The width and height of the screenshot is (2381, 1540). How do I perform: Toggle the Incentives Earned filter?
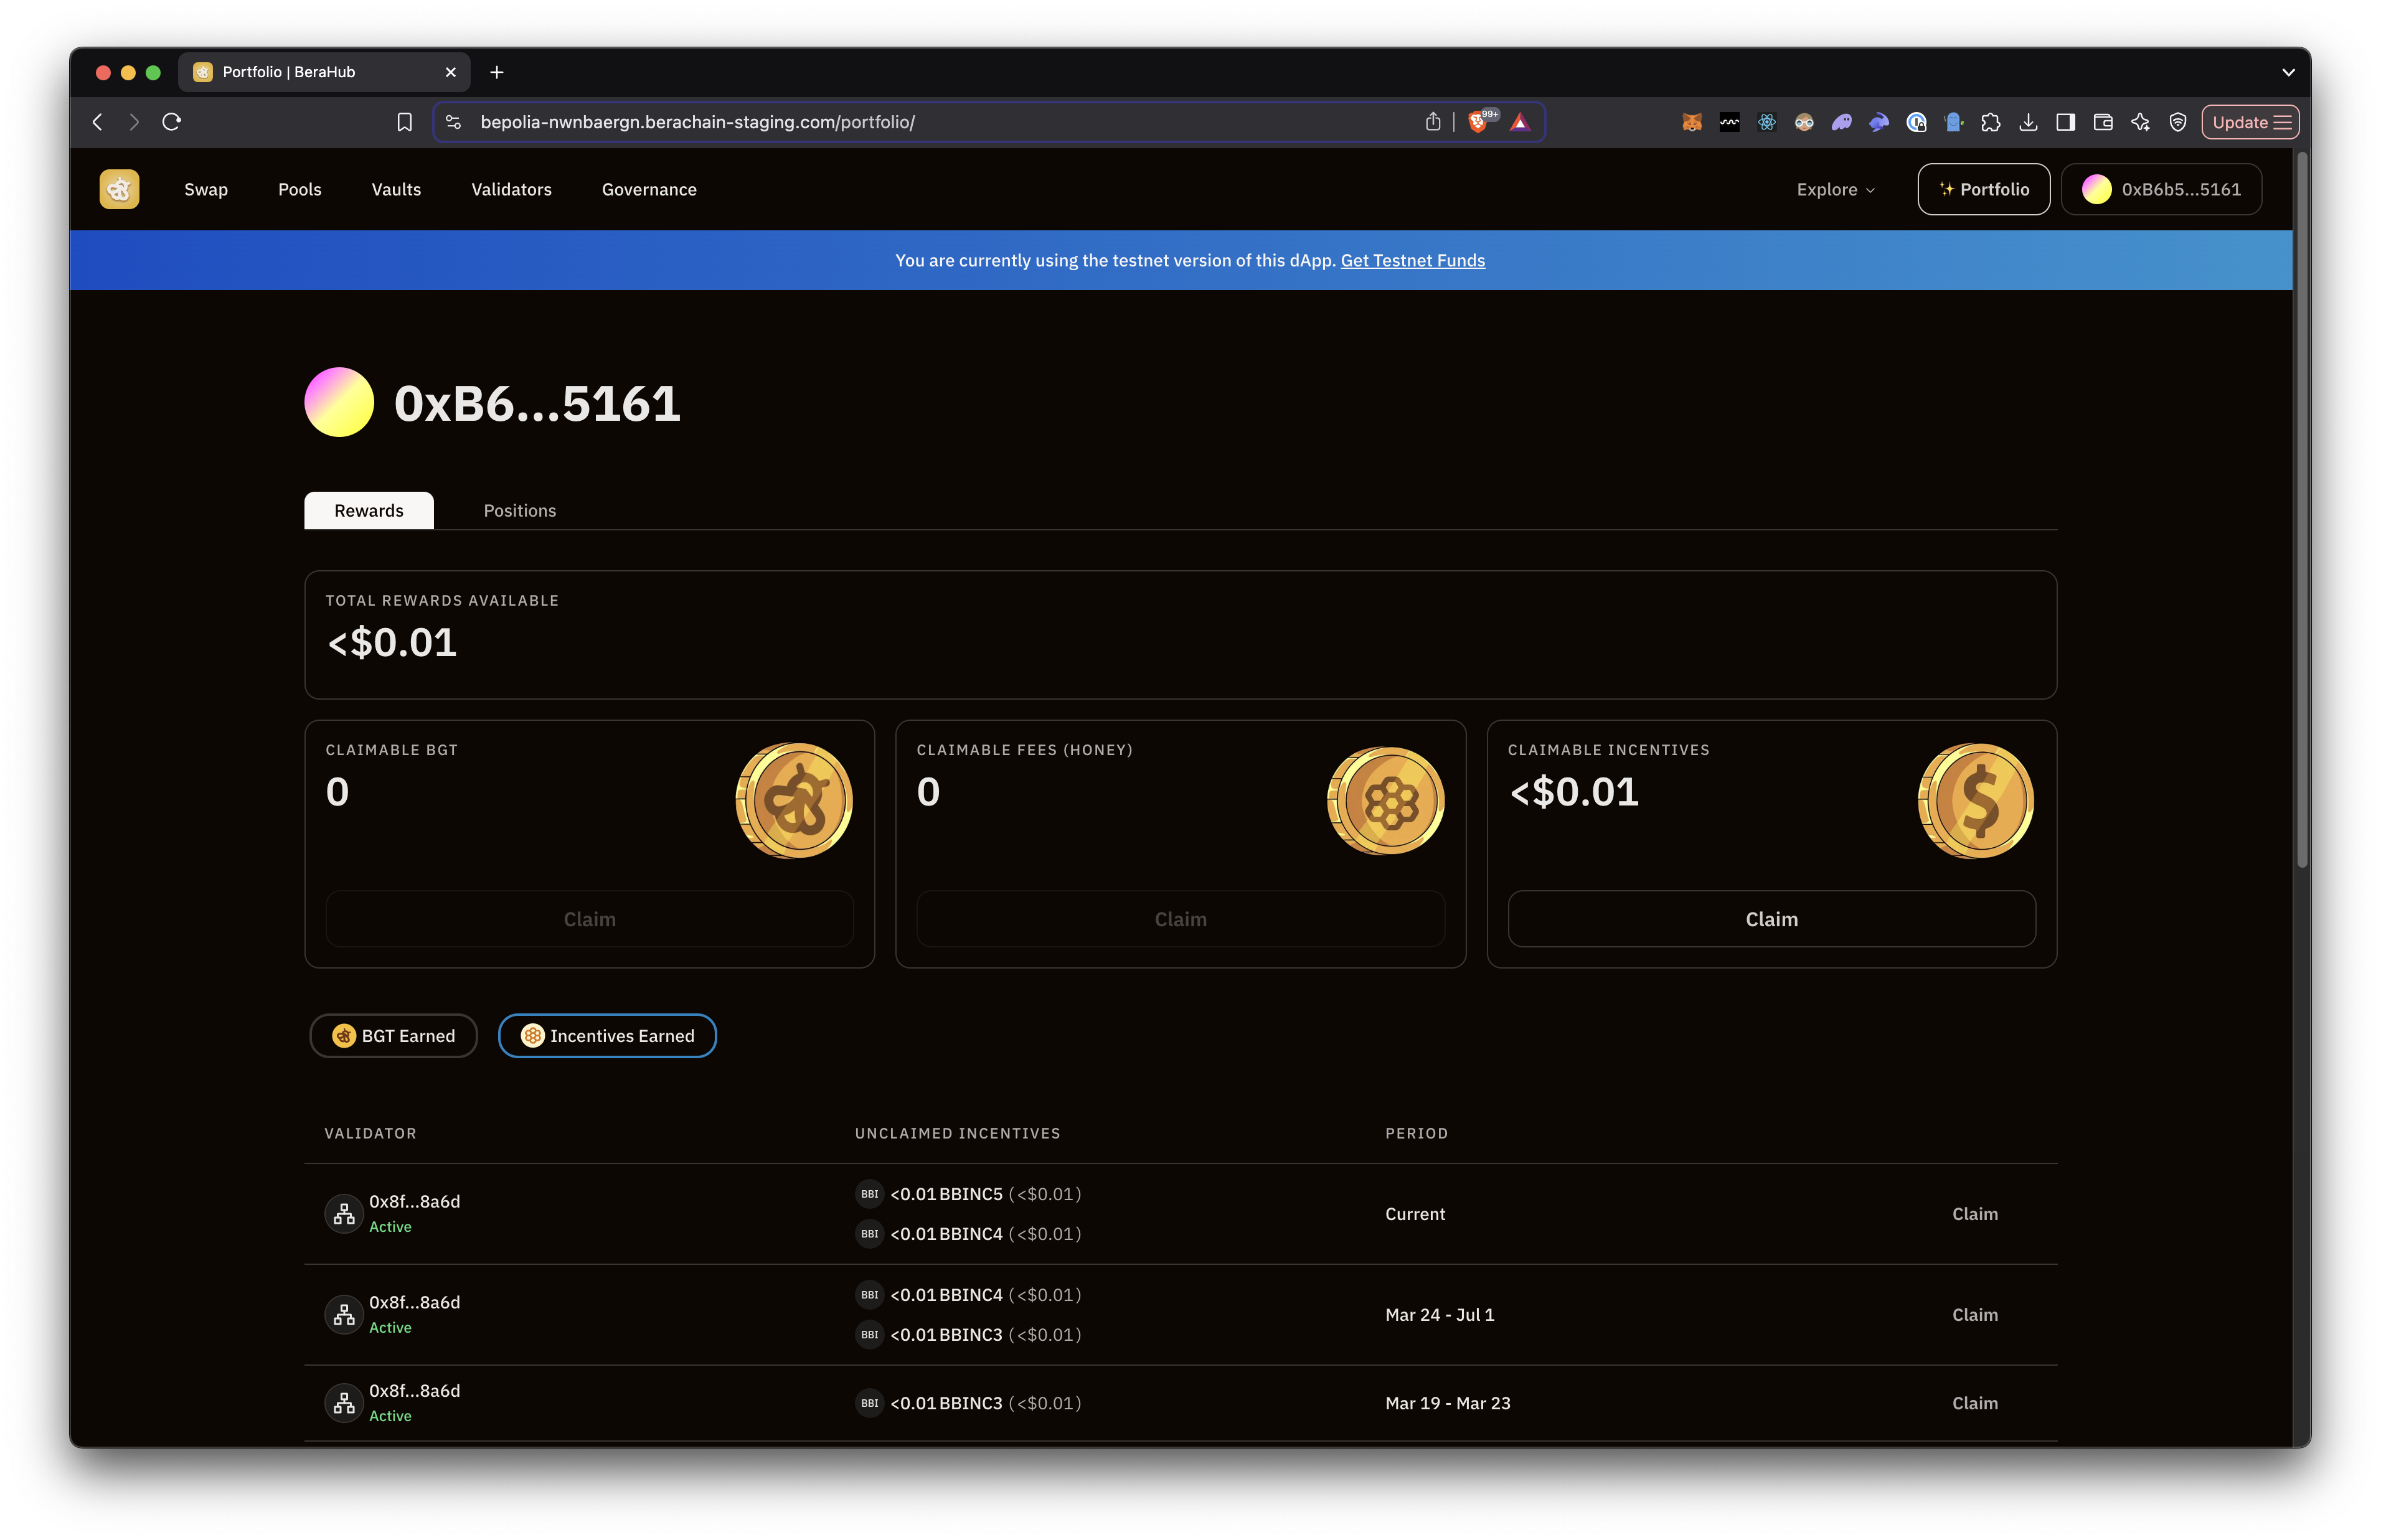pos(607,1035)
